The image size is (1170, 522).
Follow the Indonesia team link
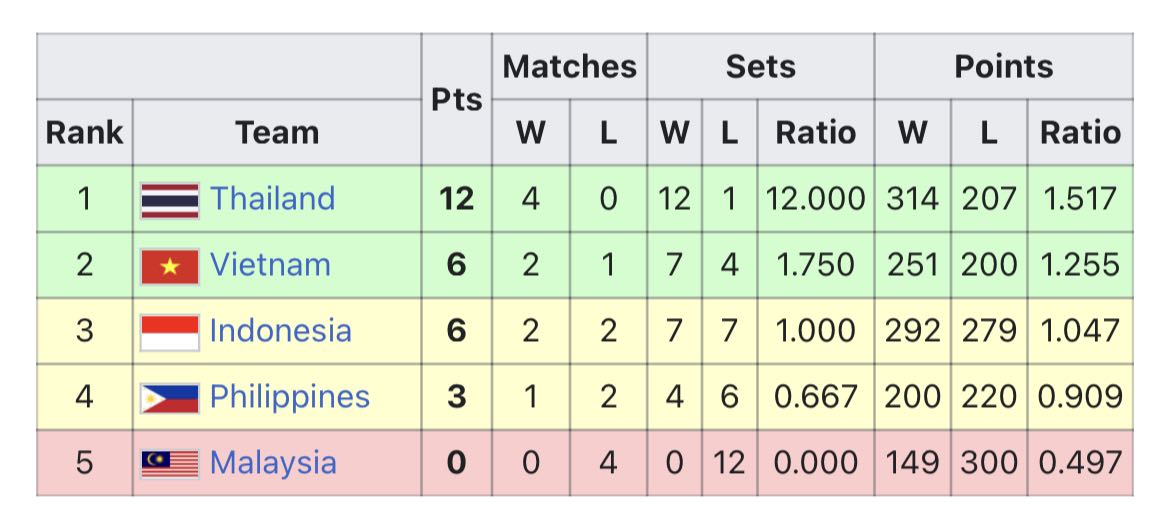(280, 331)
